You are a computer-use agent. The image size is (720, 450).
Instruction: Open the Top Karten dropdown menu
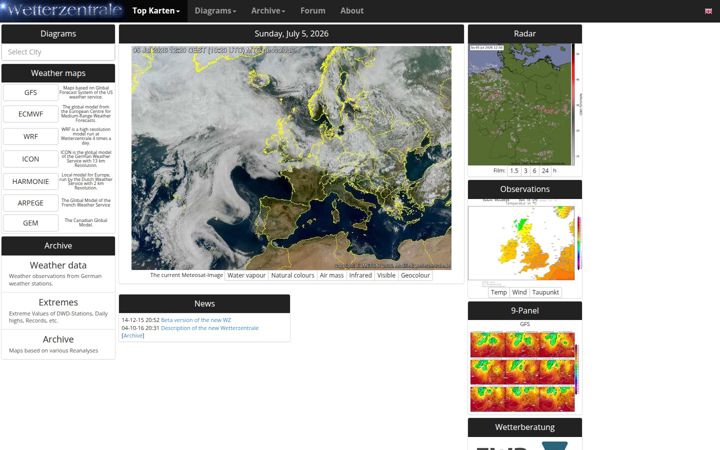(156, 11)
